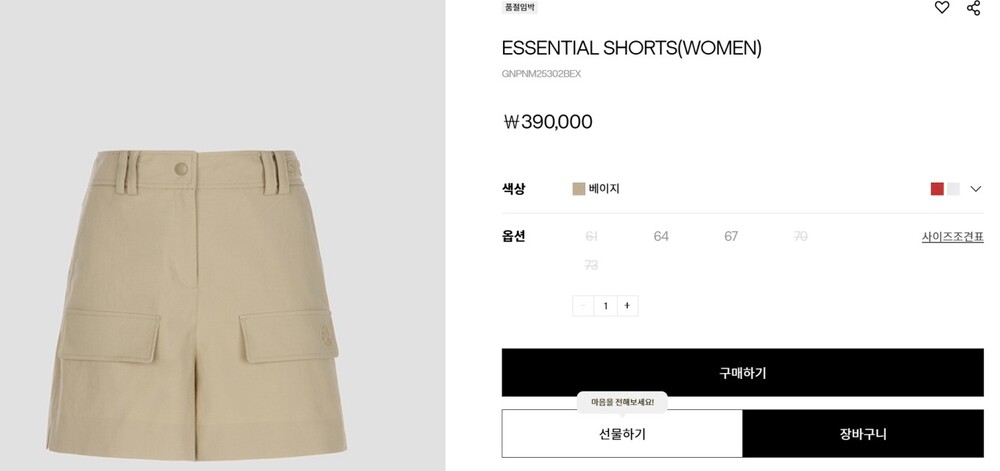Screen dimensions: 1000x471
Task: Click the 선물하기 gift button
Action: [x=622, y=433]
